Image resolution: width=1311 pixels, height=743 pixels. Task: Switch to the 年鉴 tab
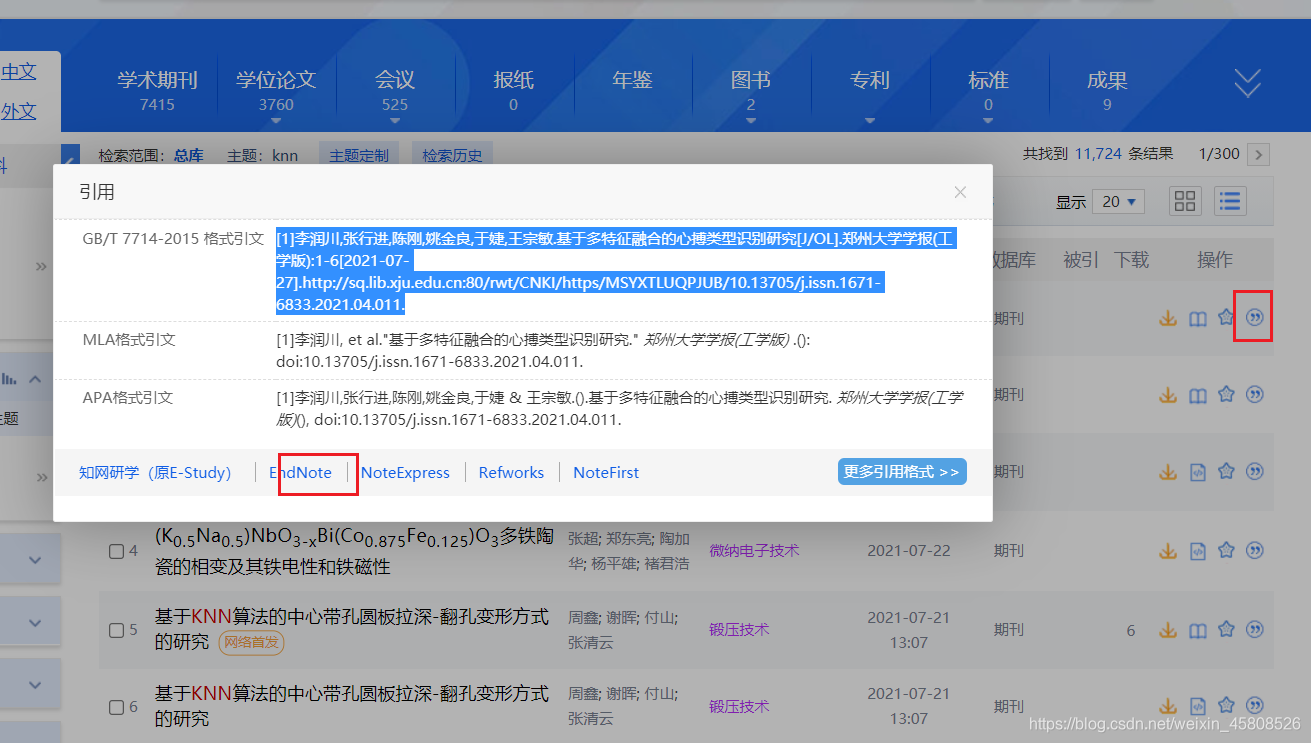(x=632, y=80)
